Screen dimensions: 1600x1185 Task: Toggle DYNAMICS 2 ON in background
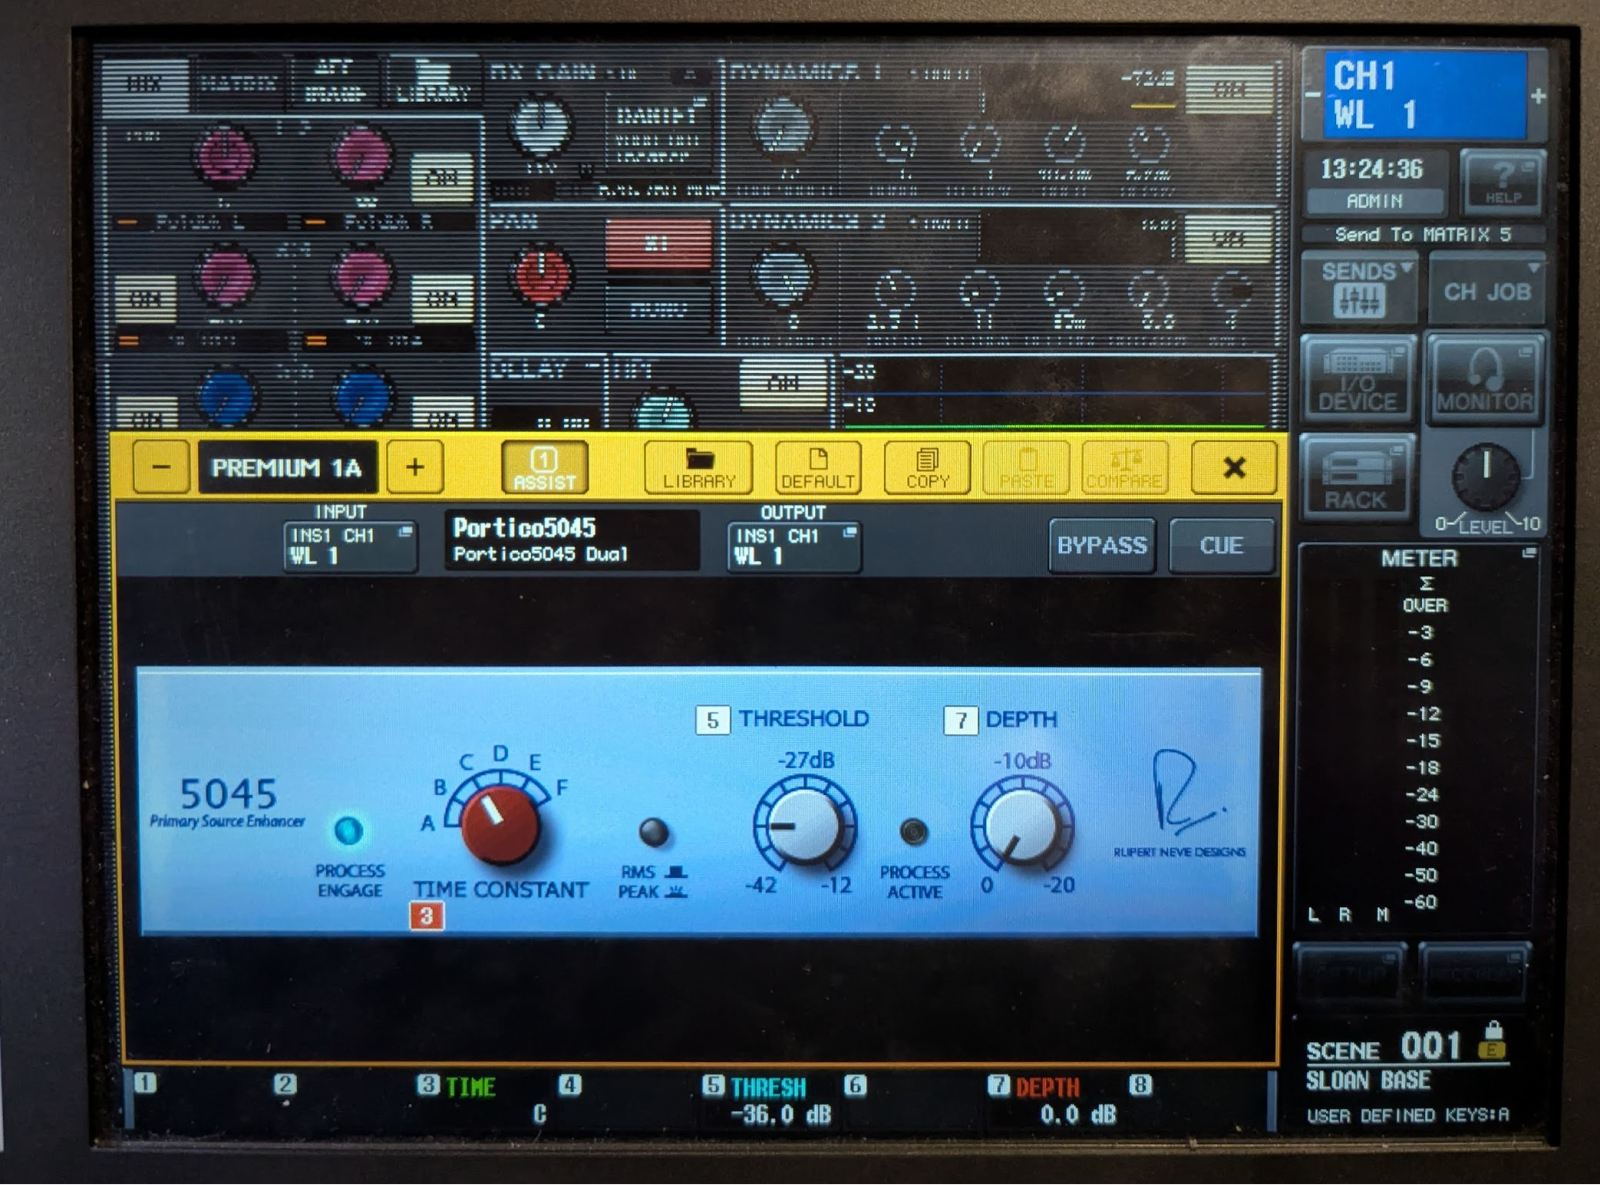(1229, 239)
